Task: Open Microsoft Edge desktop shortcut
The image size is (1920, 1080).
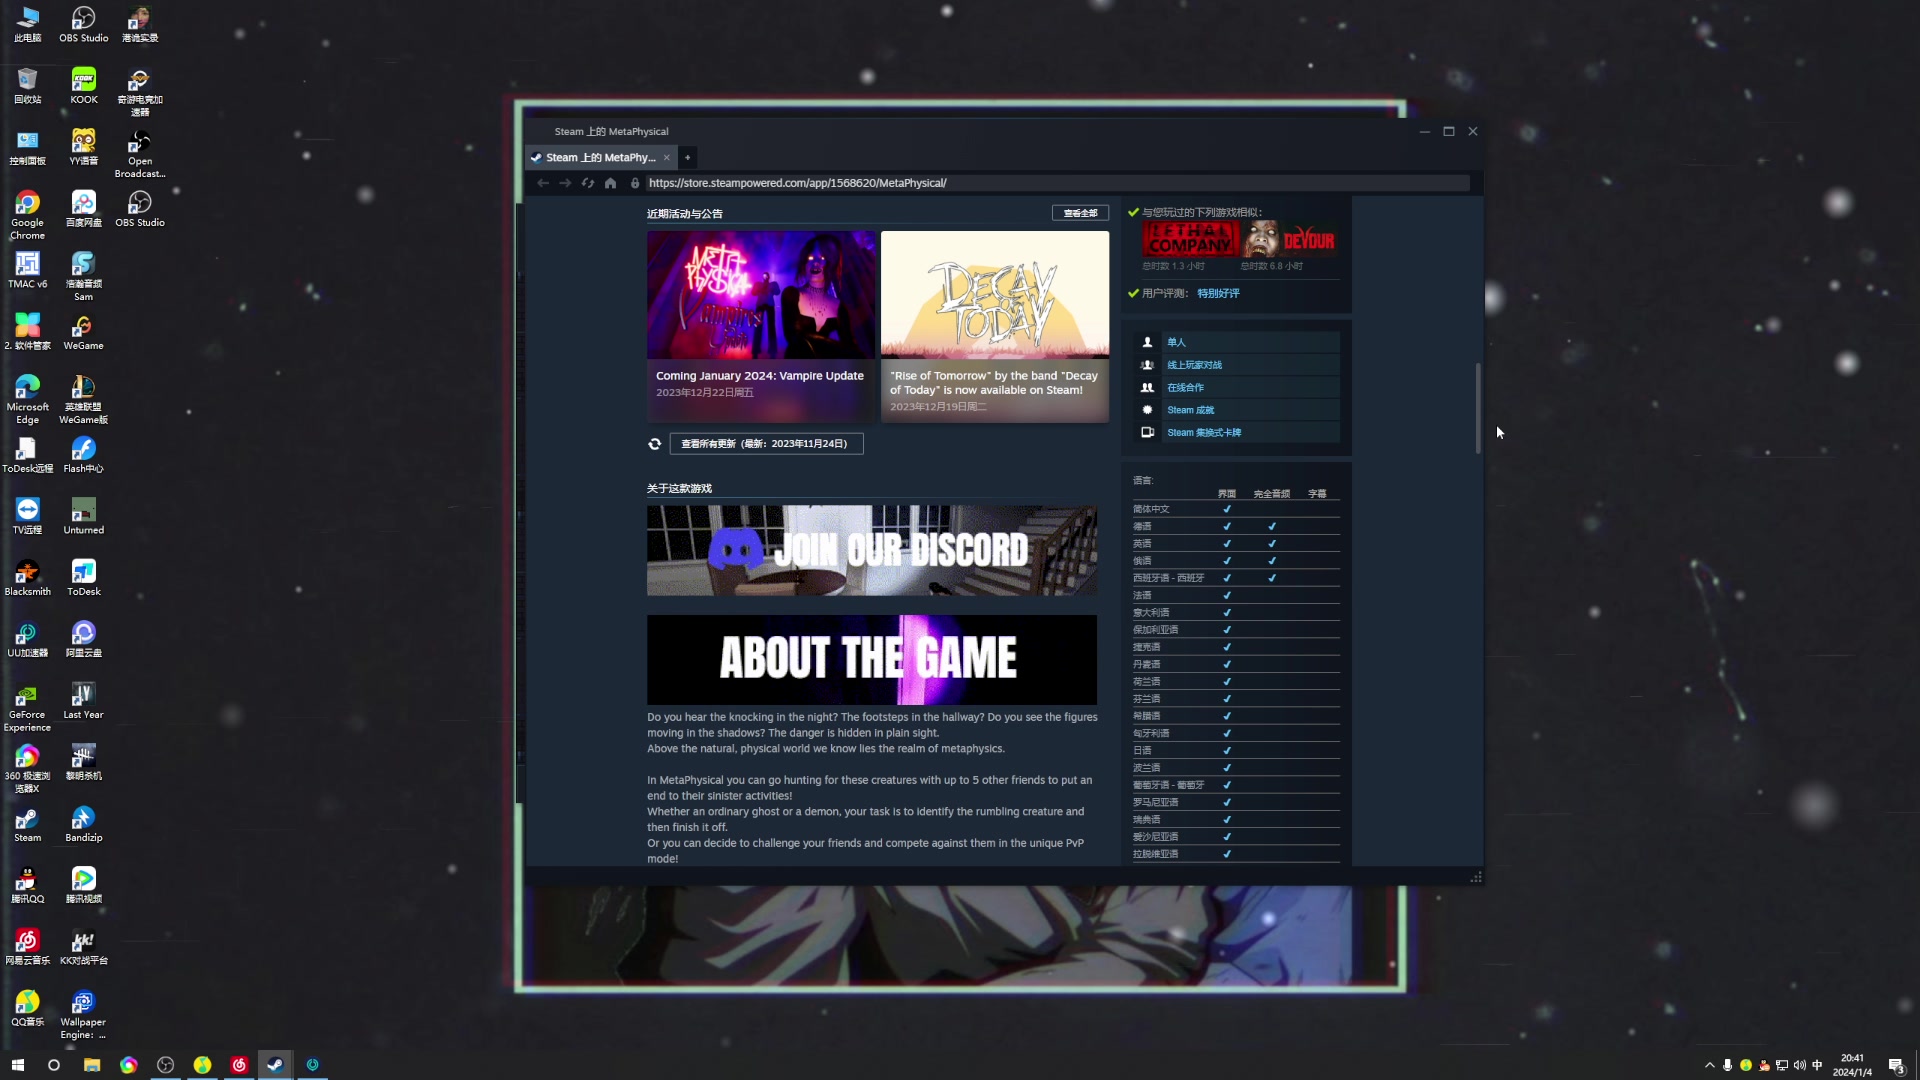Action: (x=28, y=399)
